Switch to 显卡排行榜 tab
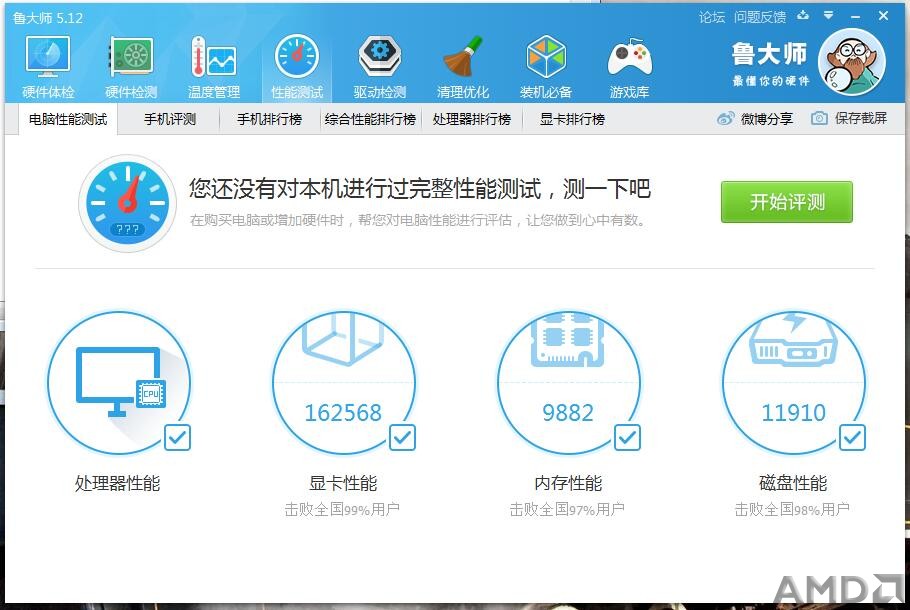Screen dimensions: 910x610 [572, 119]
